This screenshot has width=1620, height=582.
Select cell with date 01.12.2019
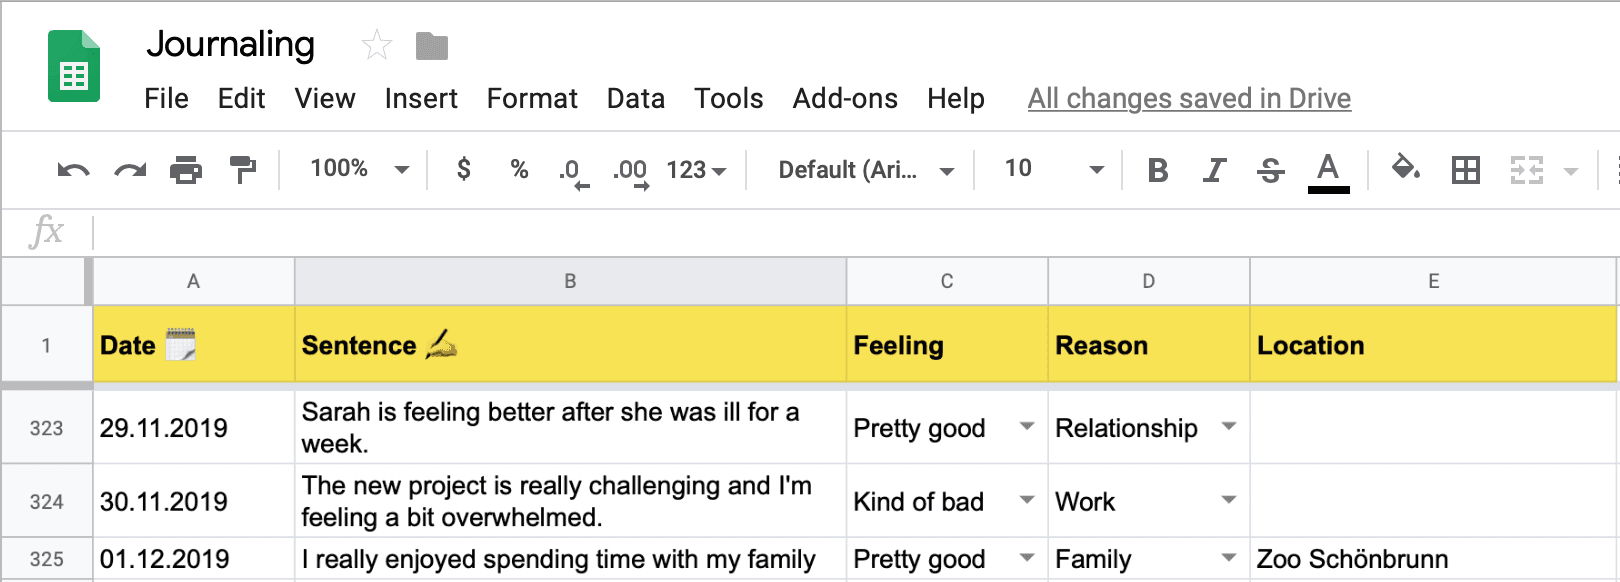tap(194, 559)
